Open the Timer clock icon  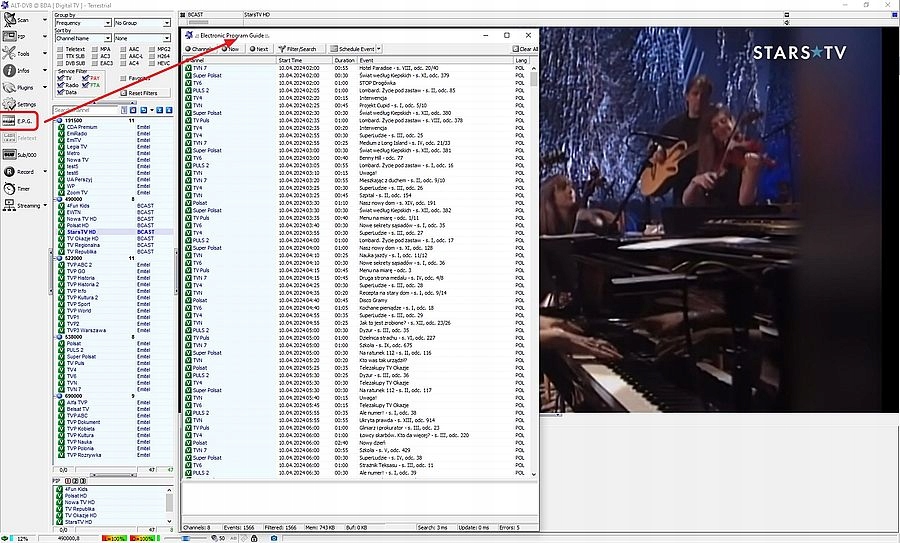[10, 188]
